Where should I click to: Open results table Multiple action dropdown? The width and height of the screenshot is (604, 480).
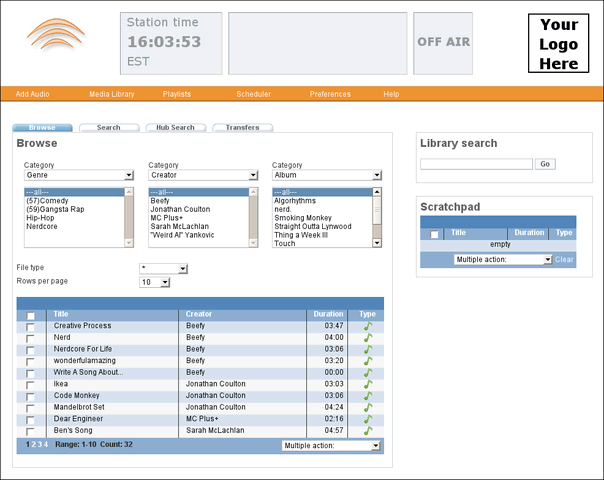(x=331, y=446)
